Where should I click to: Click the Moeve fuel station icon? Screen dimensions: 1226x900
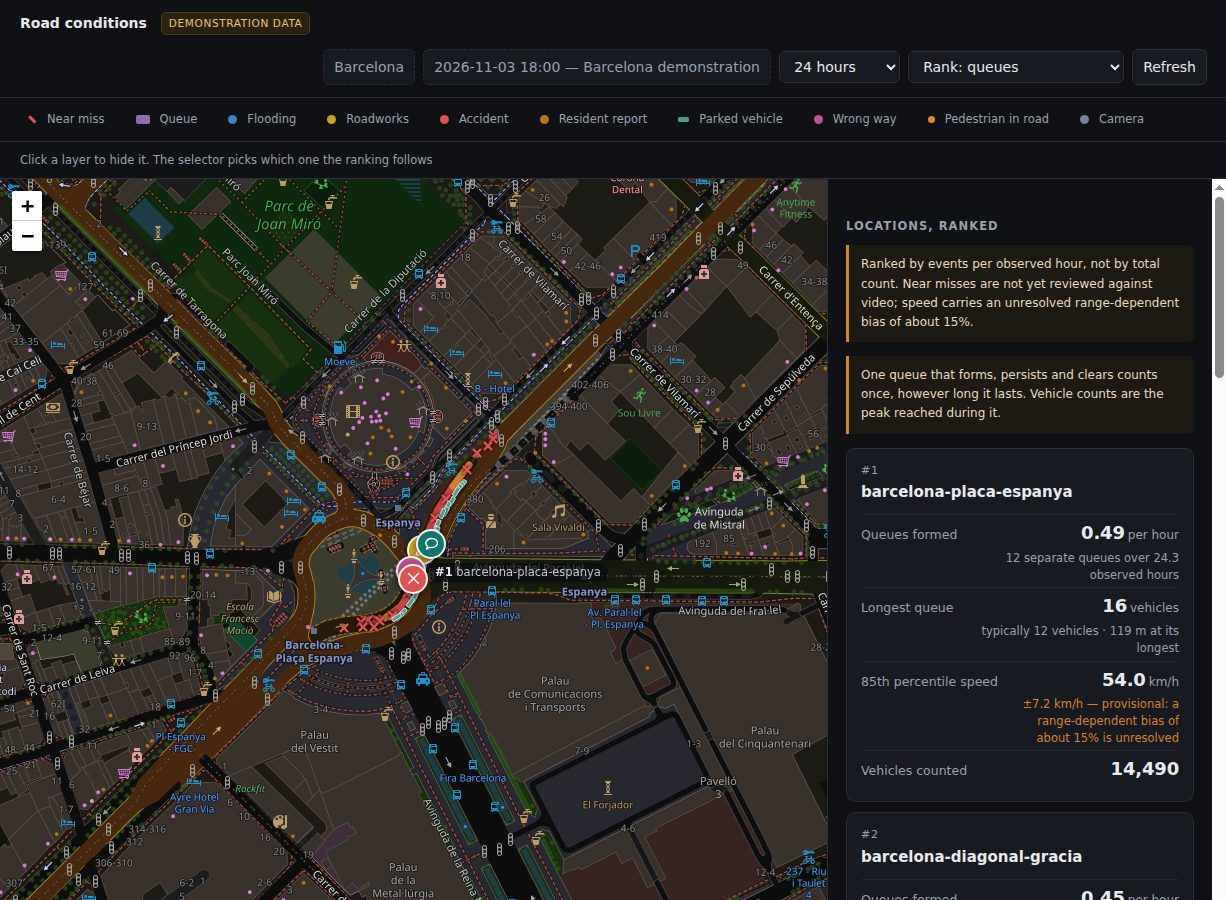pos(340,347)
